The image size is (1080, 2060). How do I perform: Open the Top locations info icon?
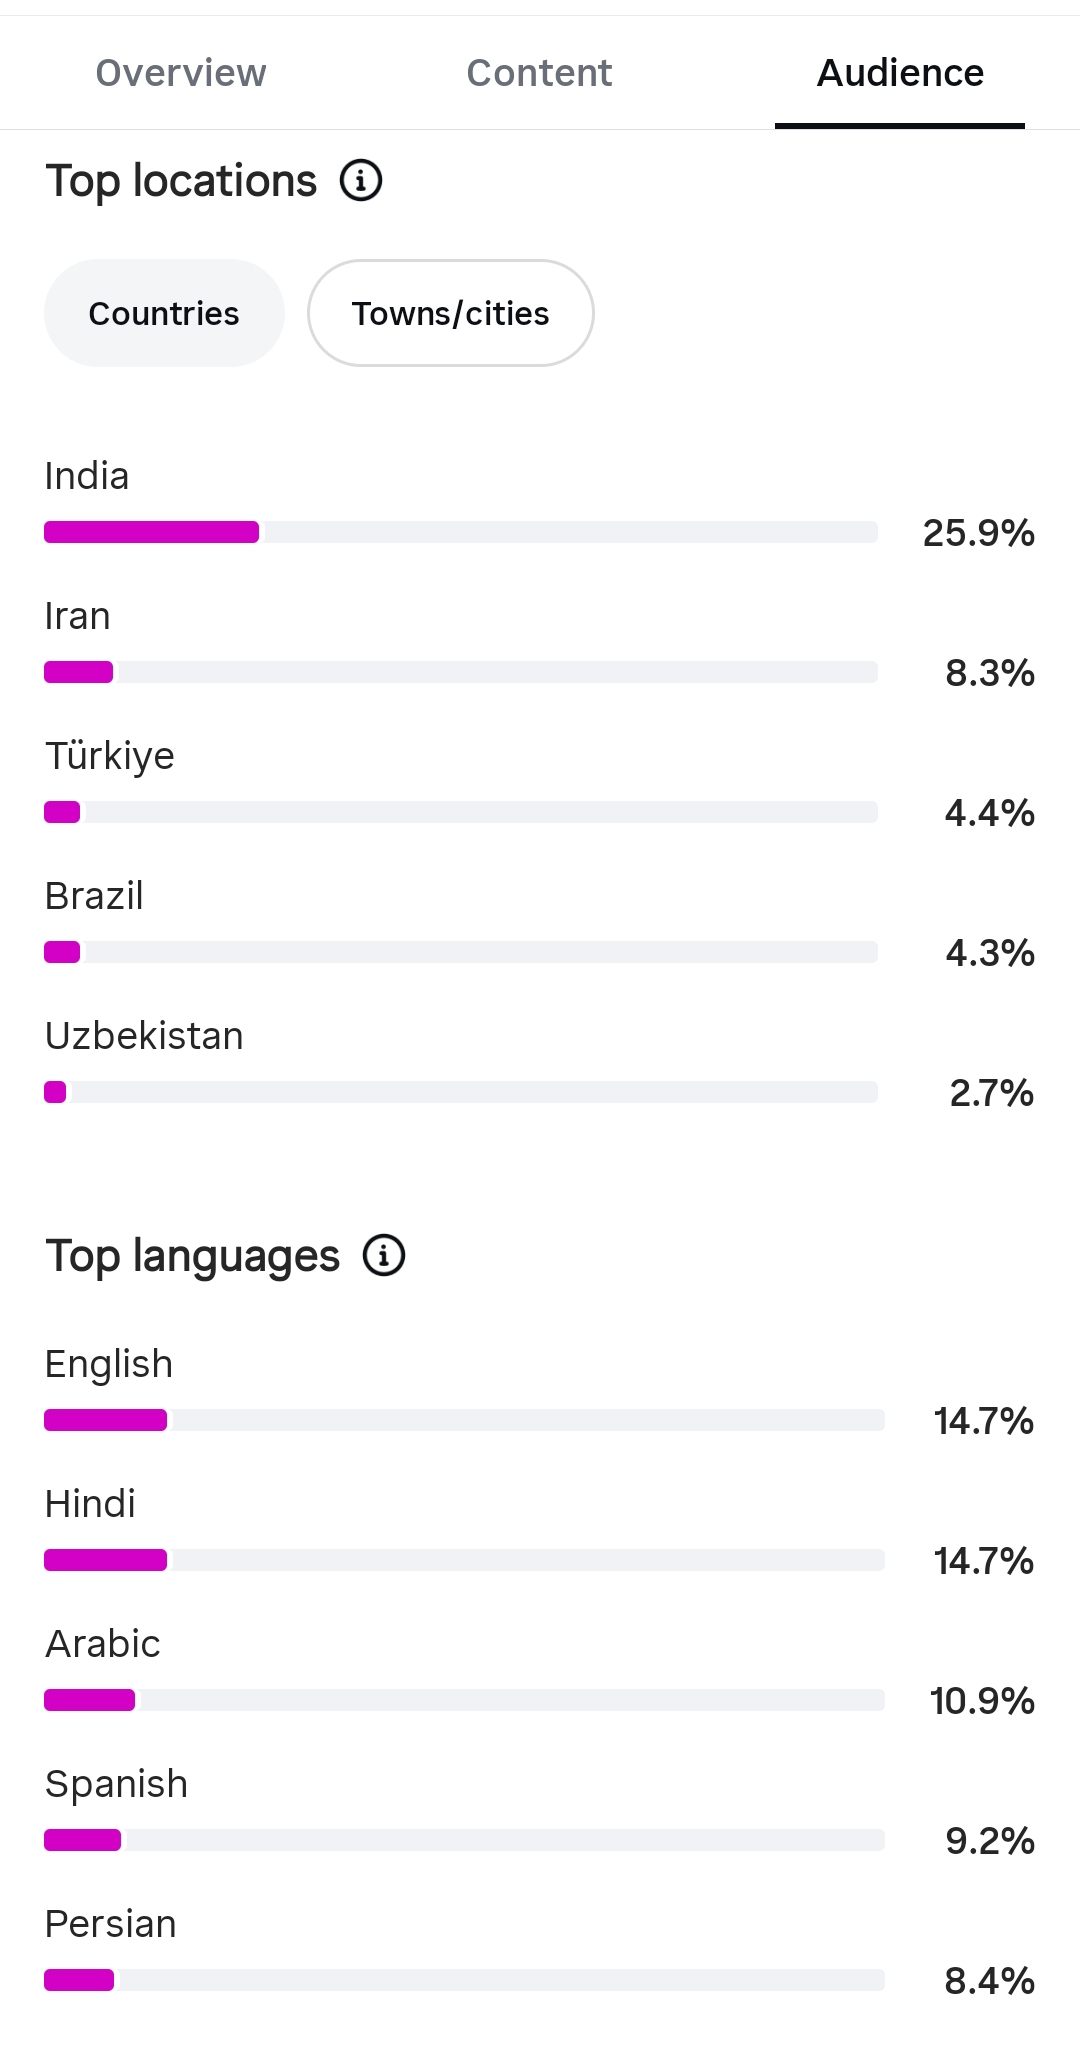[x=361, y=181]
